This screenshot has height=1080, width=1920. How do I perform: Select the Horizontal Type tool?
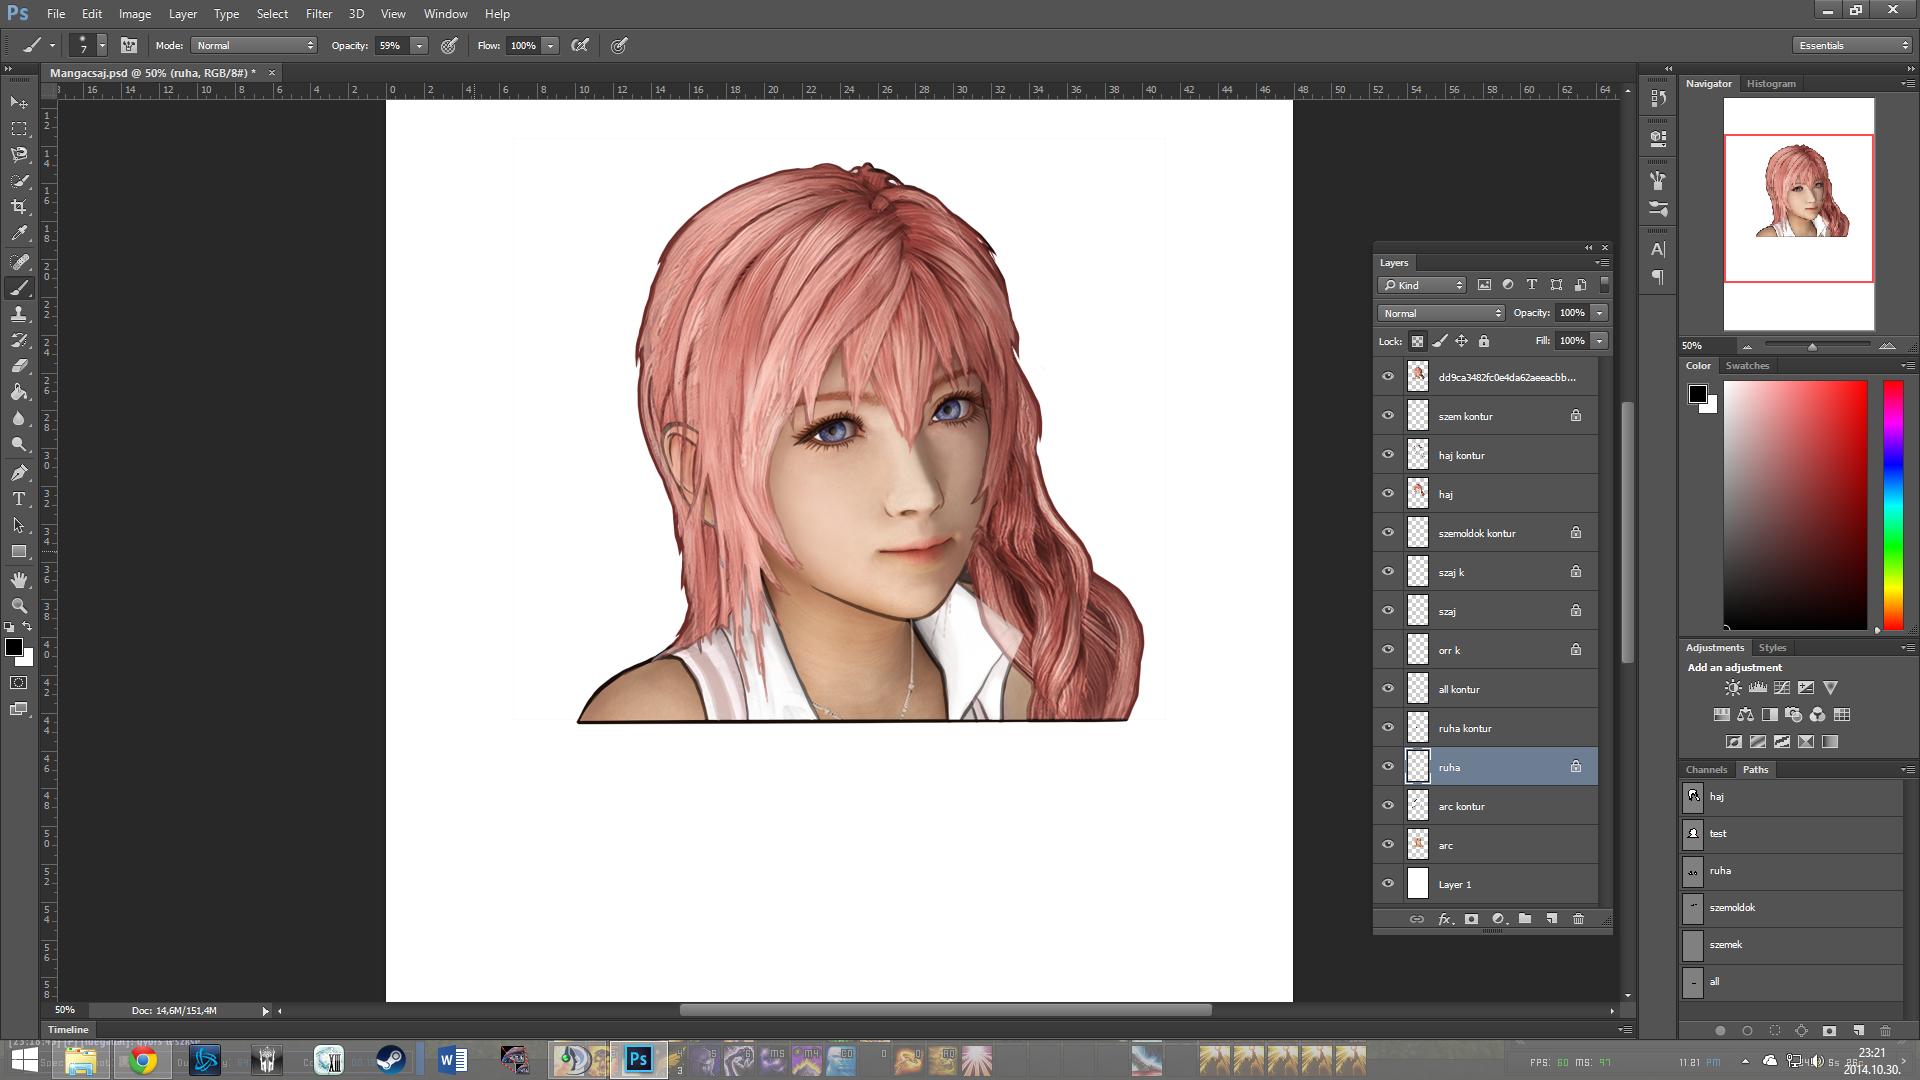19,499
